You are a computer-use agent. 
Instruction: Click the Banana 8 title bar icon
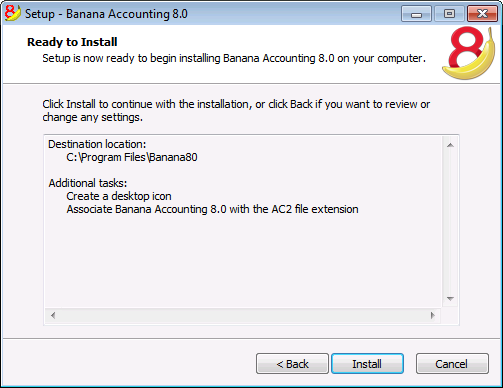click(x=13, y=13)
